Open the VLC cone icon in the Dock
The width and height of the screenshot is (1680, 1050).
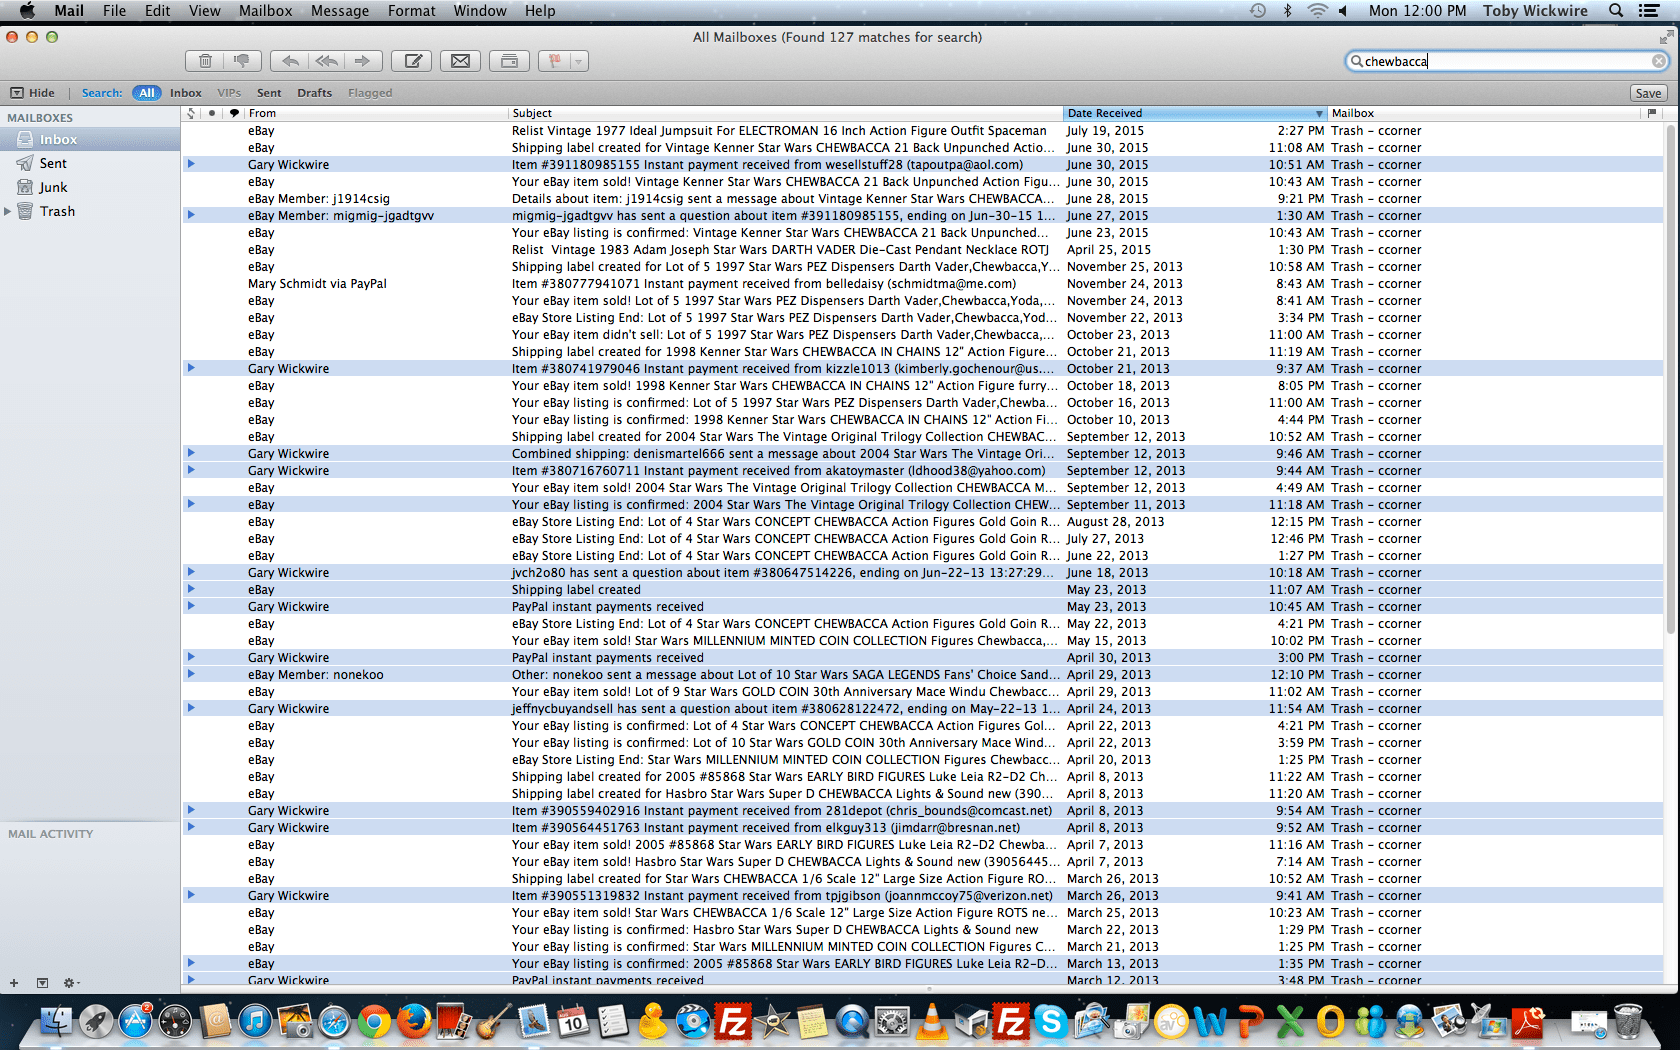932,1021
